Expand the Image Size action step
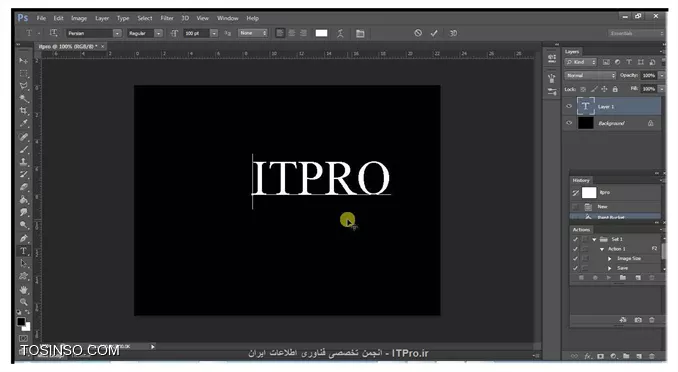678x372 pixels. click(x=610, y=258)
